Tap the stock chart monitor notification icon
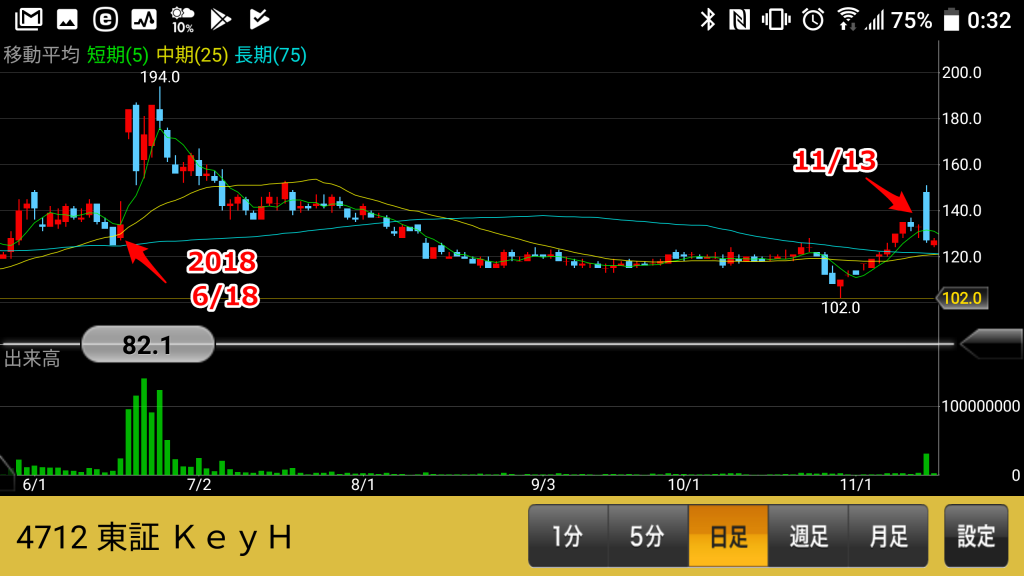The height and width of the screenshot is (576, 1024). (144, 19)
